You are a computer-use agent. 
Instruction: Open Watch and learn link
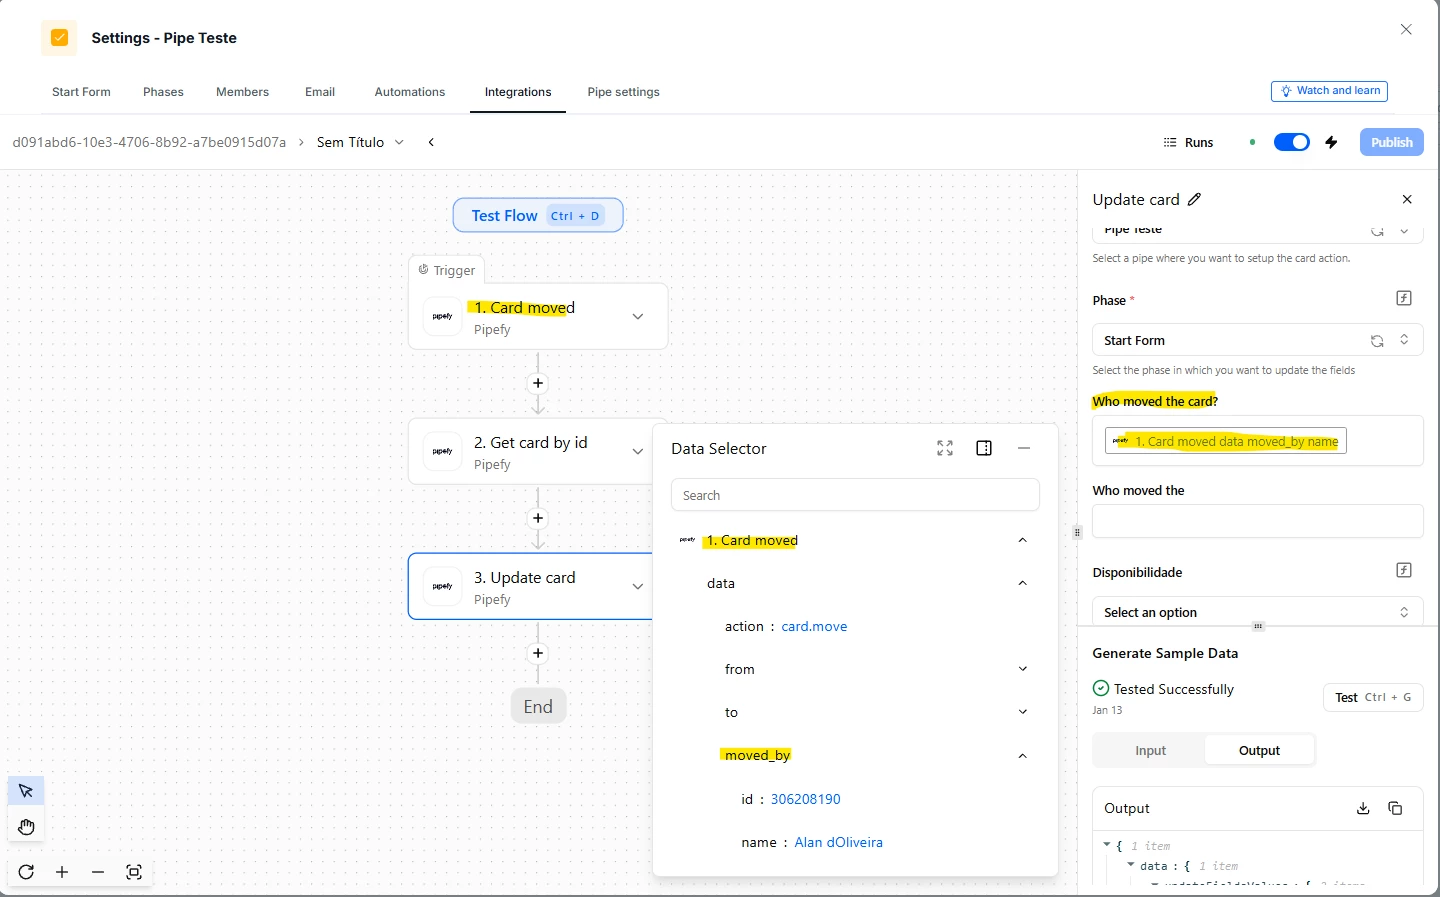[x=1329, y=91]
